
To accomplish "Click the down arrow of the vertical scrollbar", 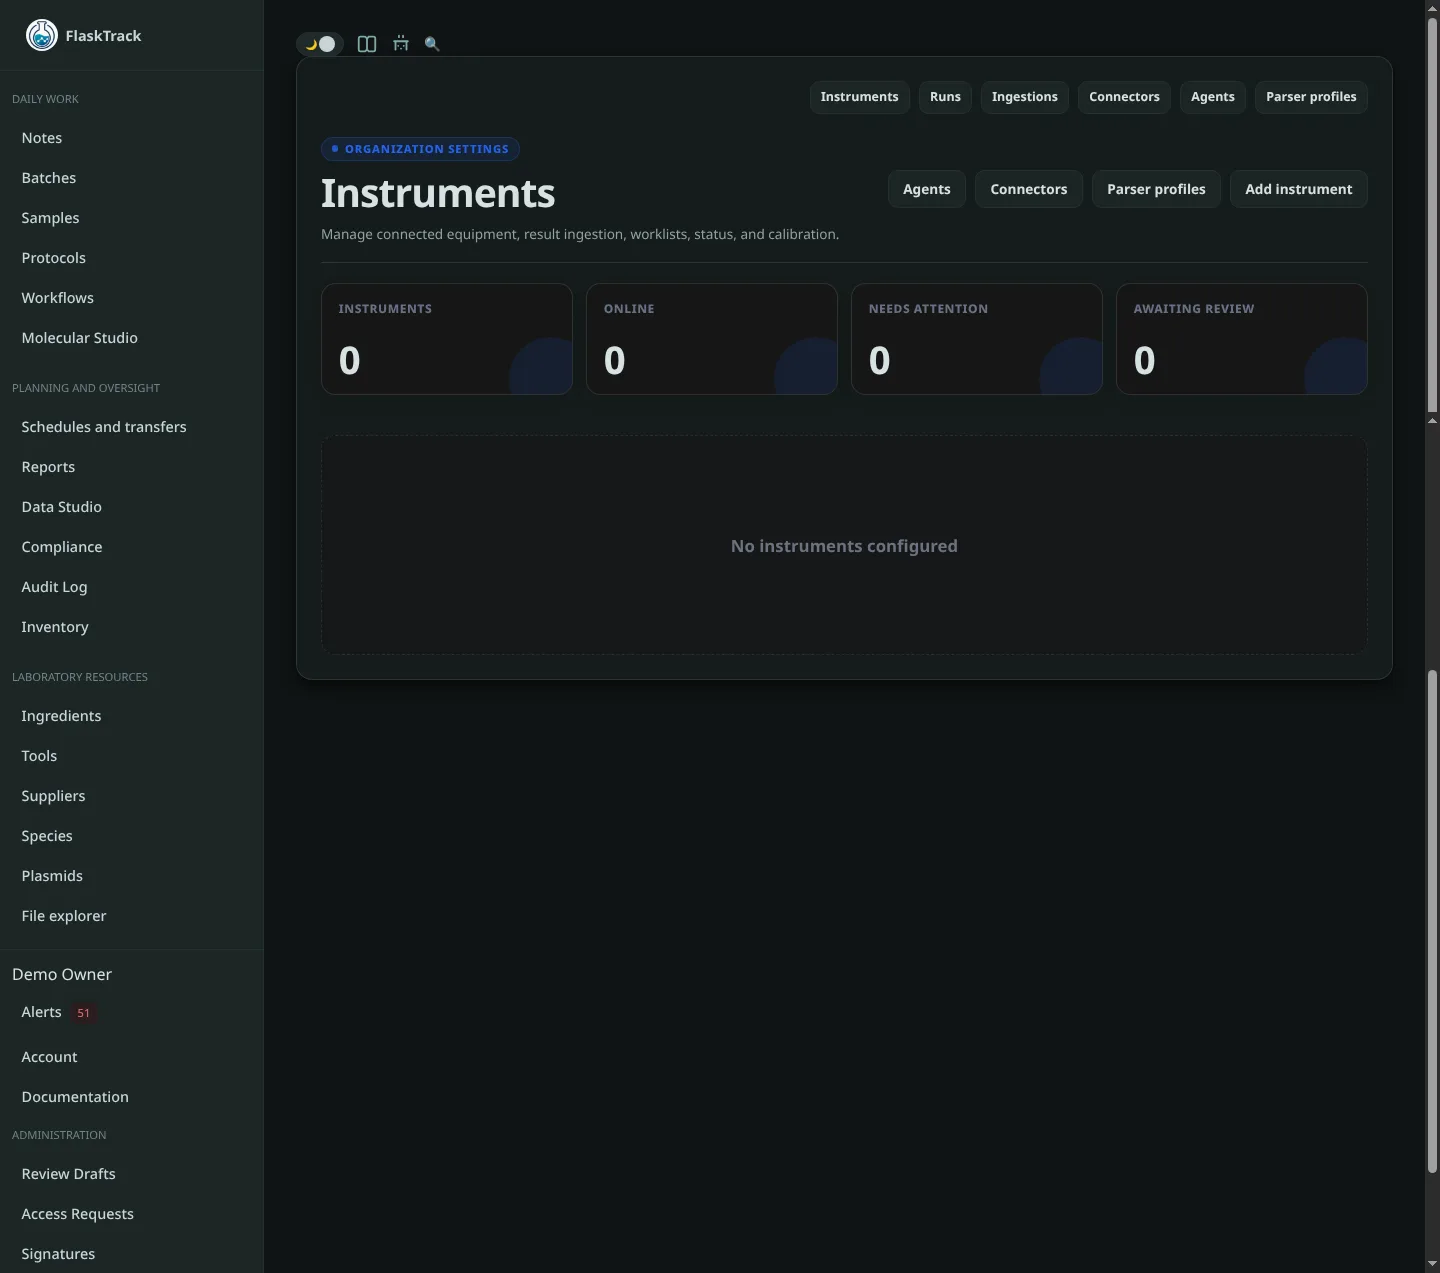I will 1432,1265.
